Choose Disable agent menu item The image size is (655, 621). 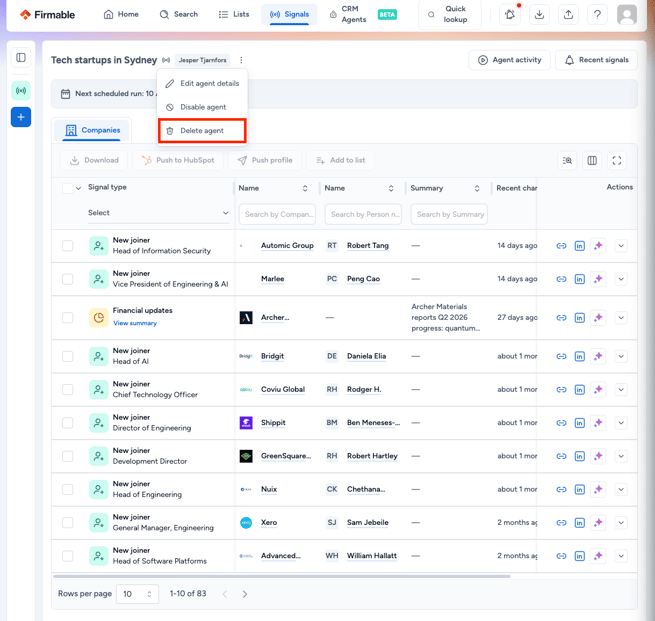[x=202, y=107]
